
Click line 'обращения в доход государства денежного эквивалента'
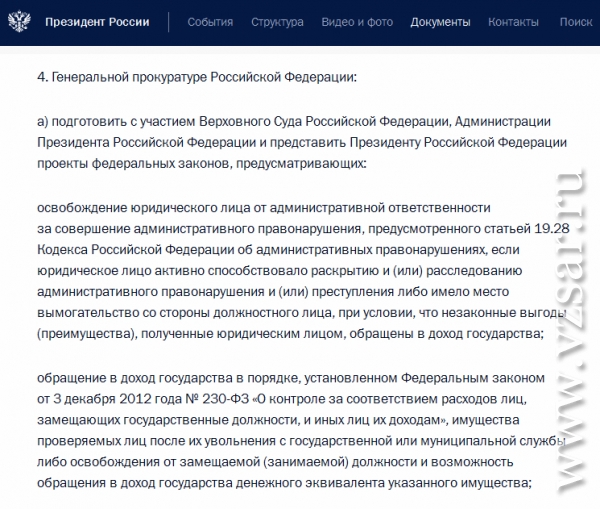point(284,483)
